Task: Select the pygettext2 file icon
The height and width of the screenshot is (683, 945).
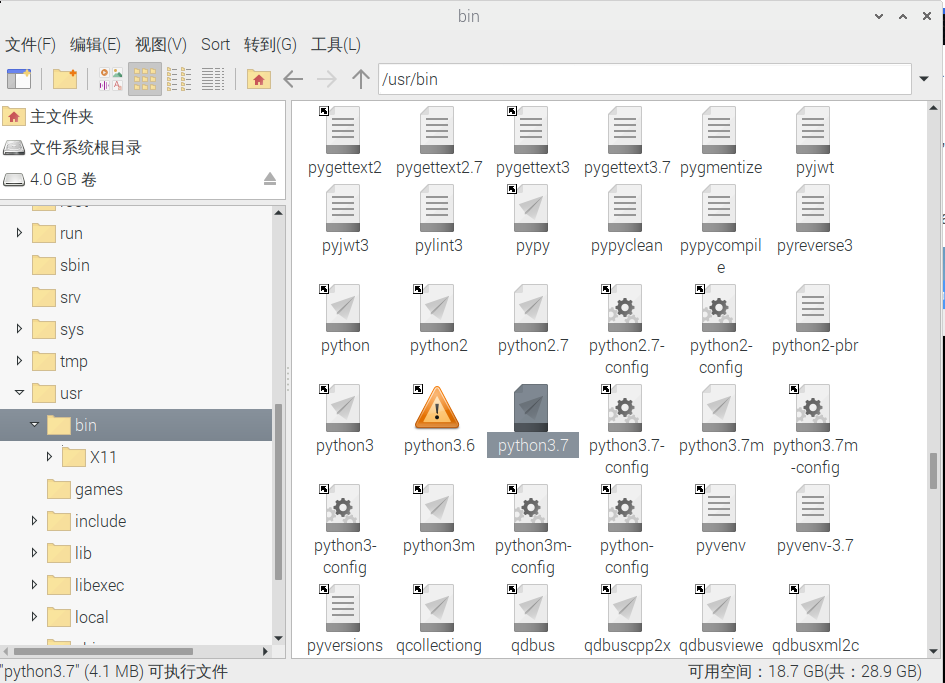Action: tap(343, 130)
